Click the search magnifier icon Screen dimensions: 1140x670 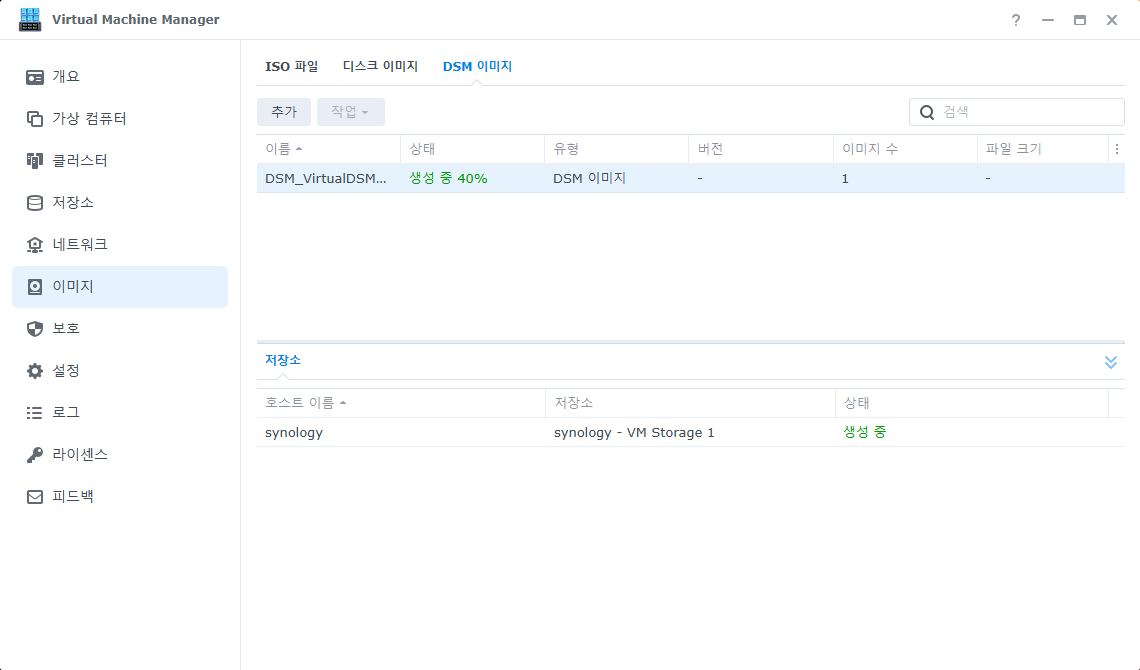click(x=927, y=112)
